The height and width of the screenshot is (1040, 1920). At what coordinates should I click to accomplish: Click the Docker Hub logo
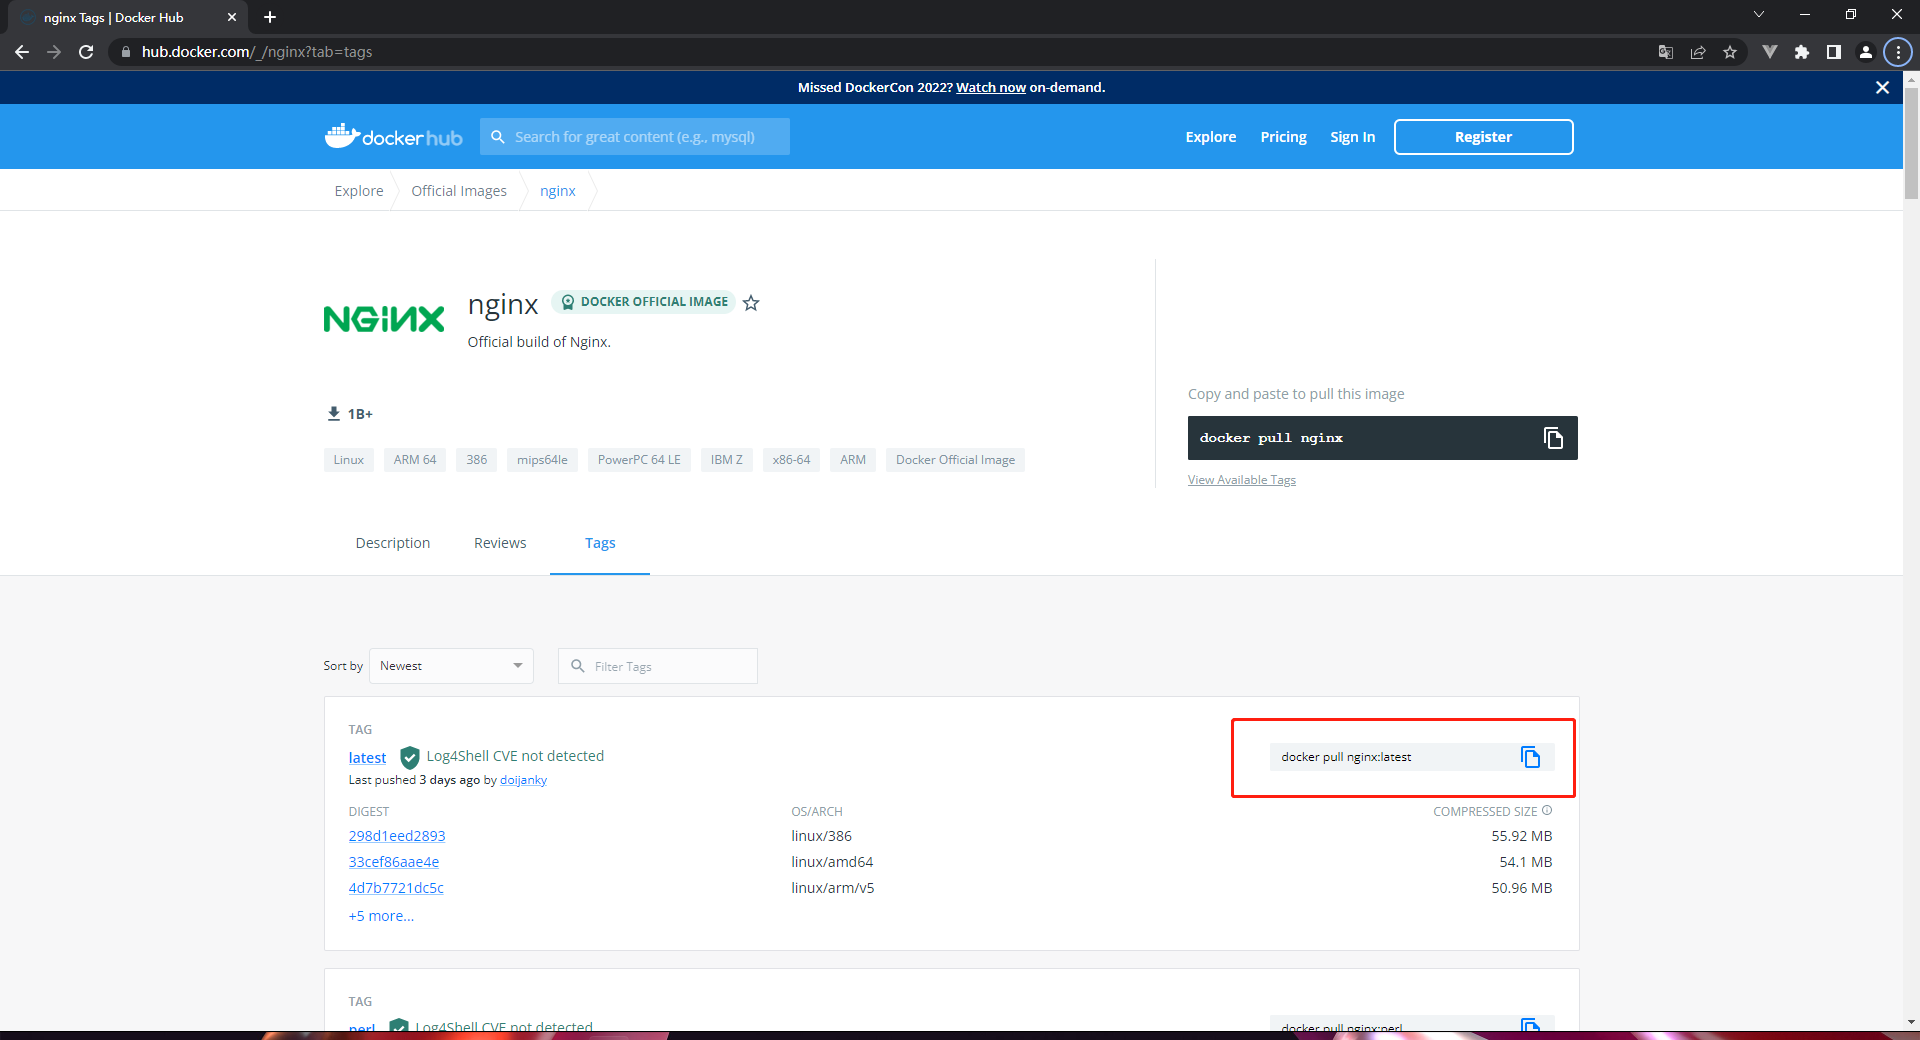(393, 137)
